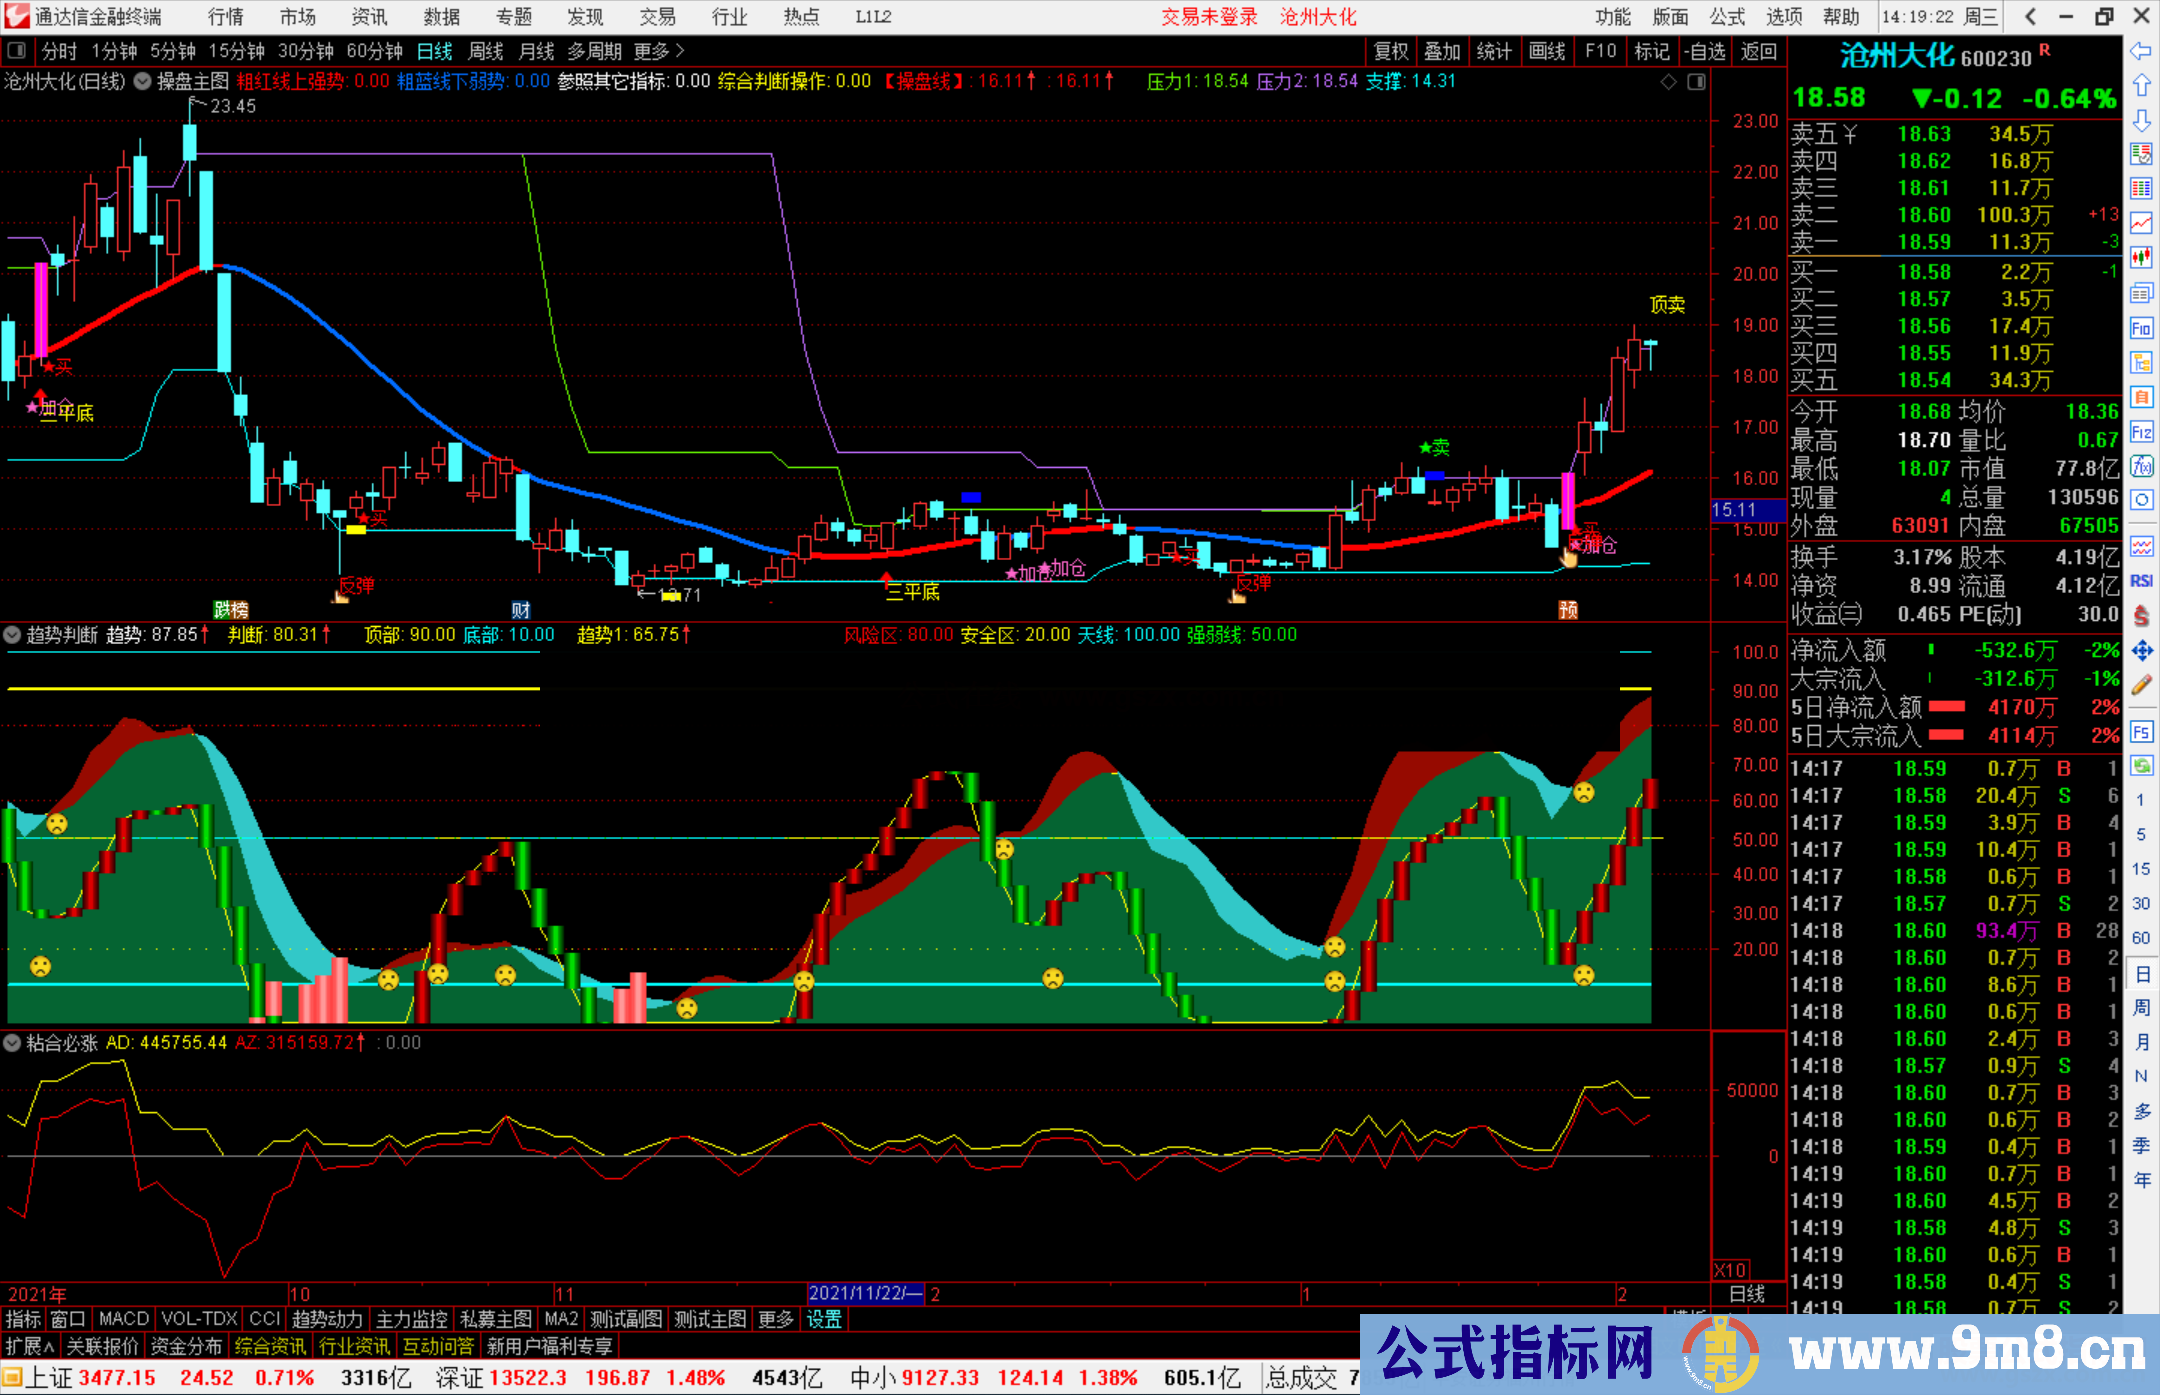Open the 行情 menu
This screenshot has width=2160, height=1395.
pyautogui.click(x=226, y=17)
